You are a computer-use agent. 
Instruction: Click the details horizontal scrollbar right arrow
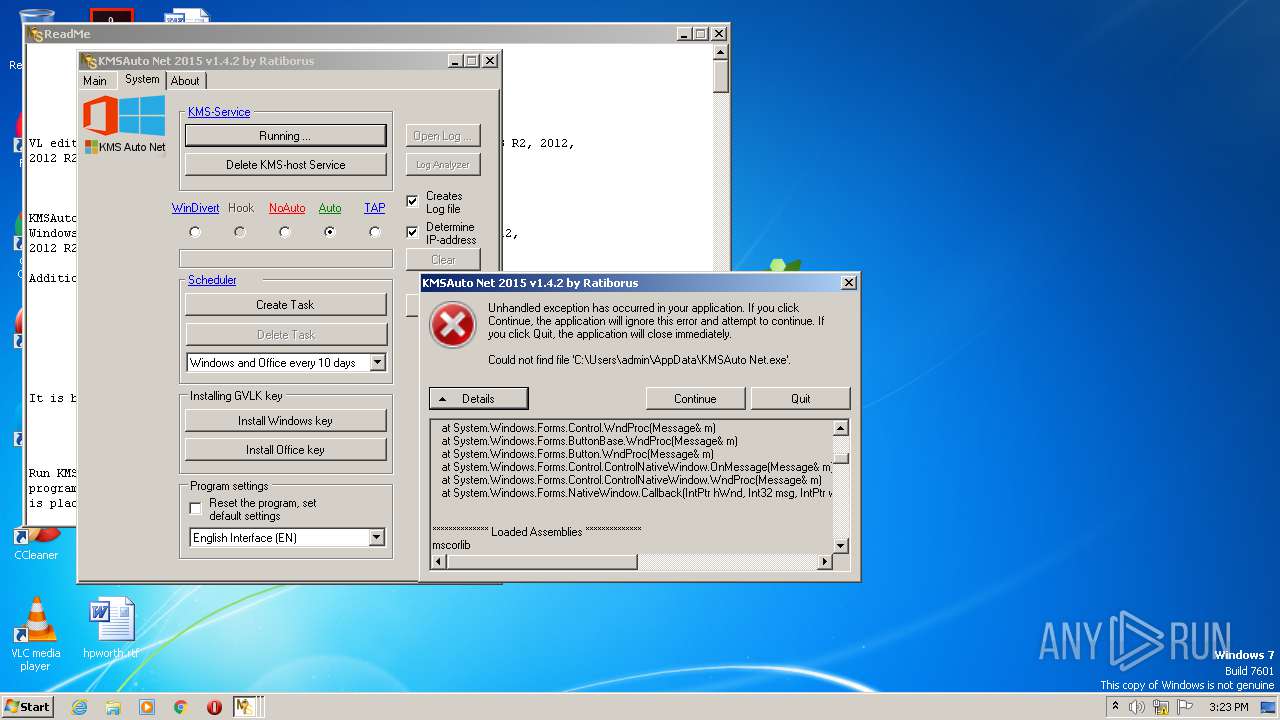pyautogui.click(x=825, y=562)
